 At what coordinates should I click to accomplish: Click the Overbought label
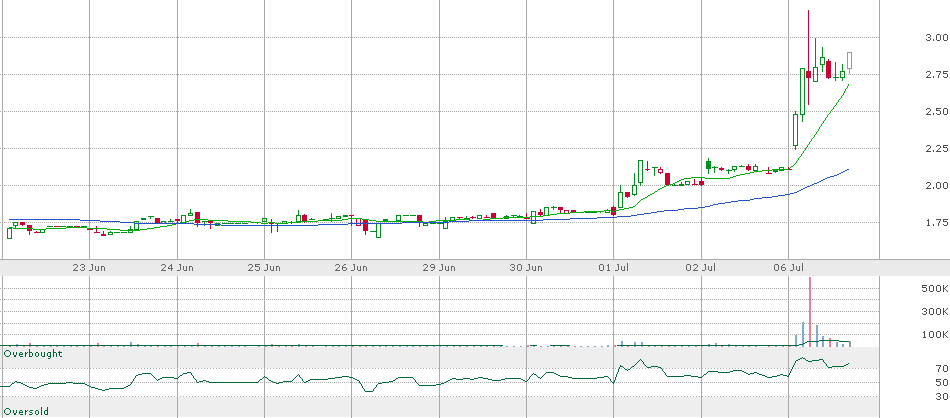pyautogui.click(x=33, y=353)
